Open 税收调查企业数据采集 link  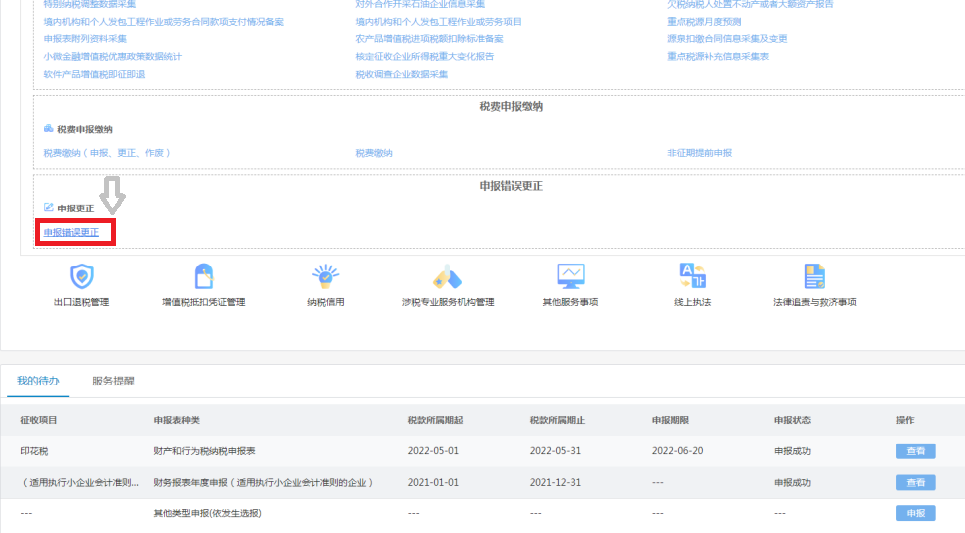click(402, 74)
